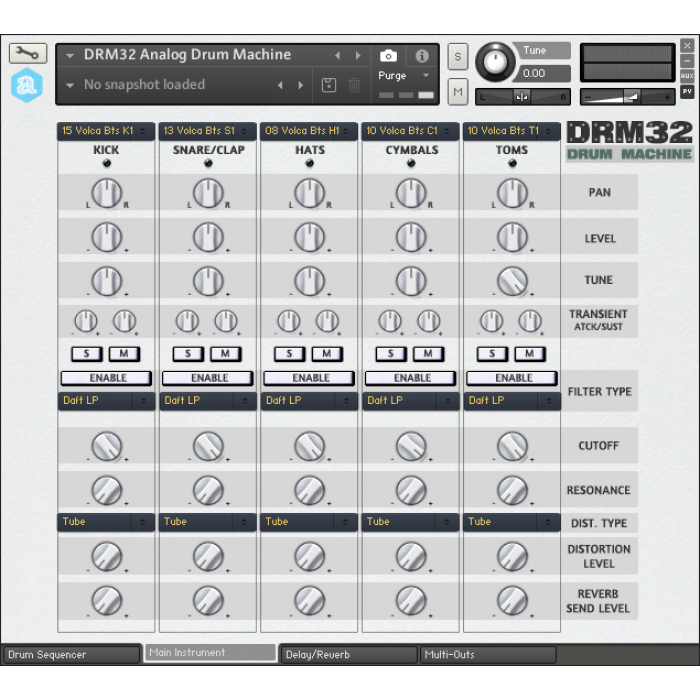
Task: Mute the TOMS channel
Action: click(530, 354)
